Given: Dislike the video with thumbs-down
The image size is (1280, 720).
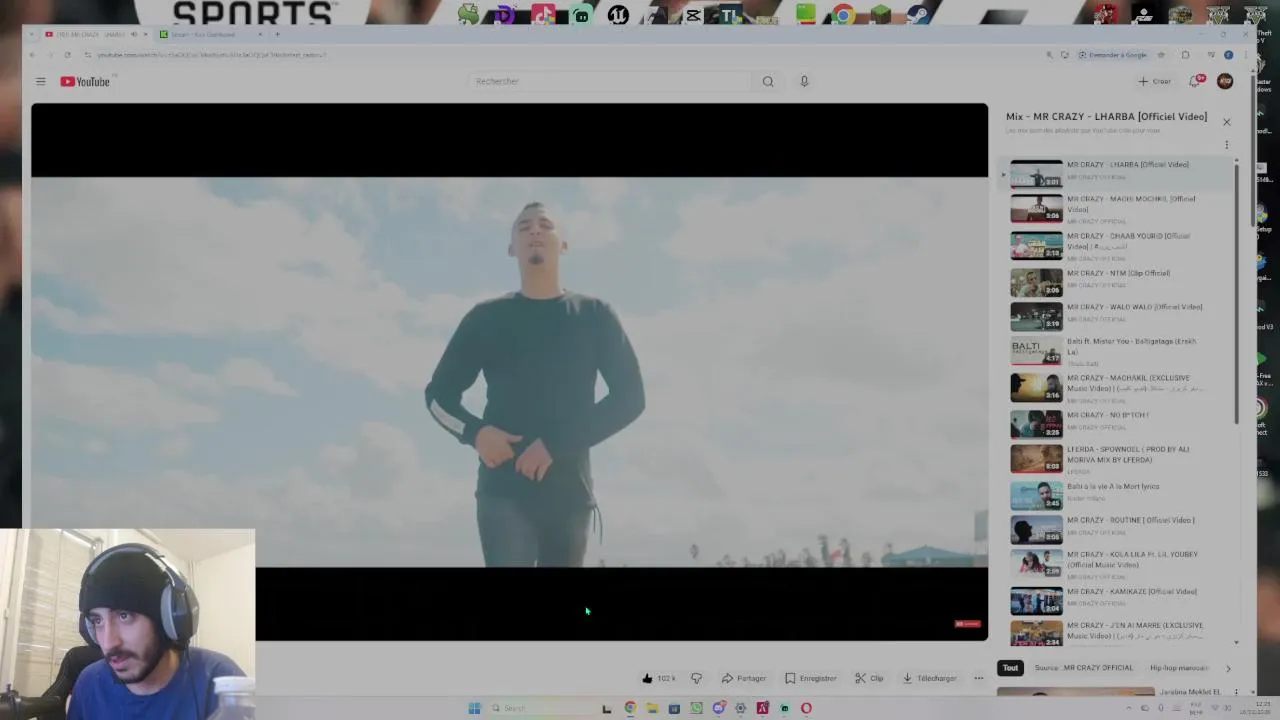Looking at the screenshot, I should (696, 678).
